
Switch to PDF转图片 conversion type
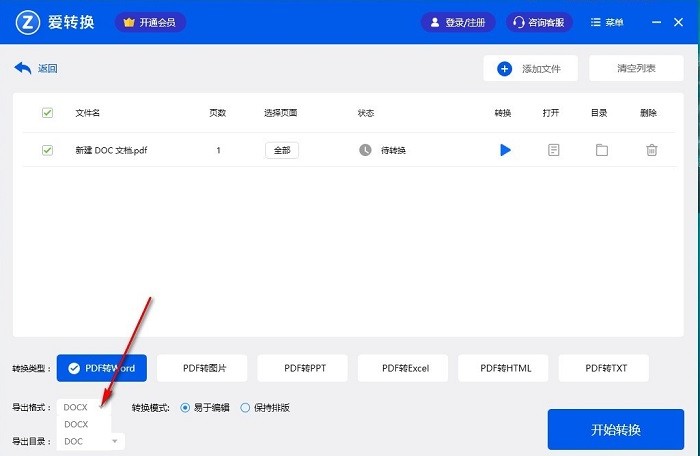(203, 368)
